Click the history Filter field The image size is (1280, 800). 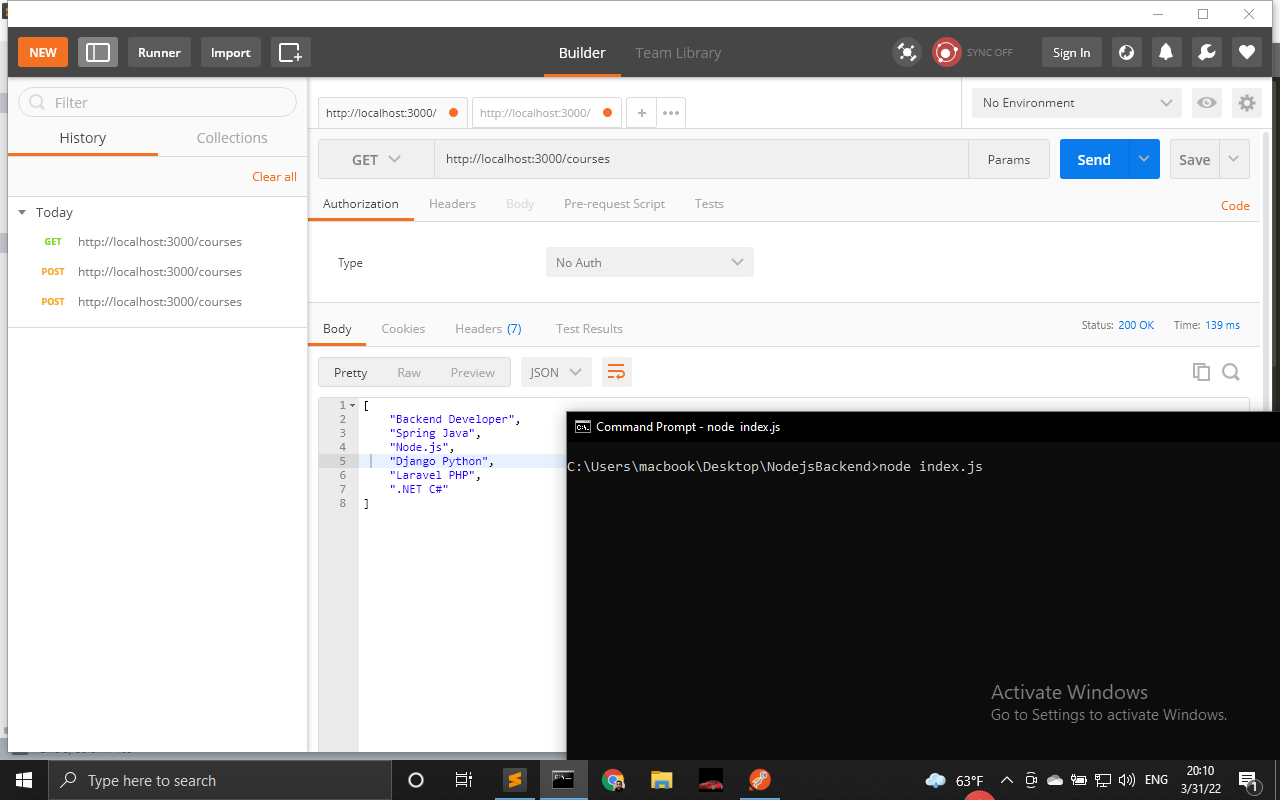[158, 102]
